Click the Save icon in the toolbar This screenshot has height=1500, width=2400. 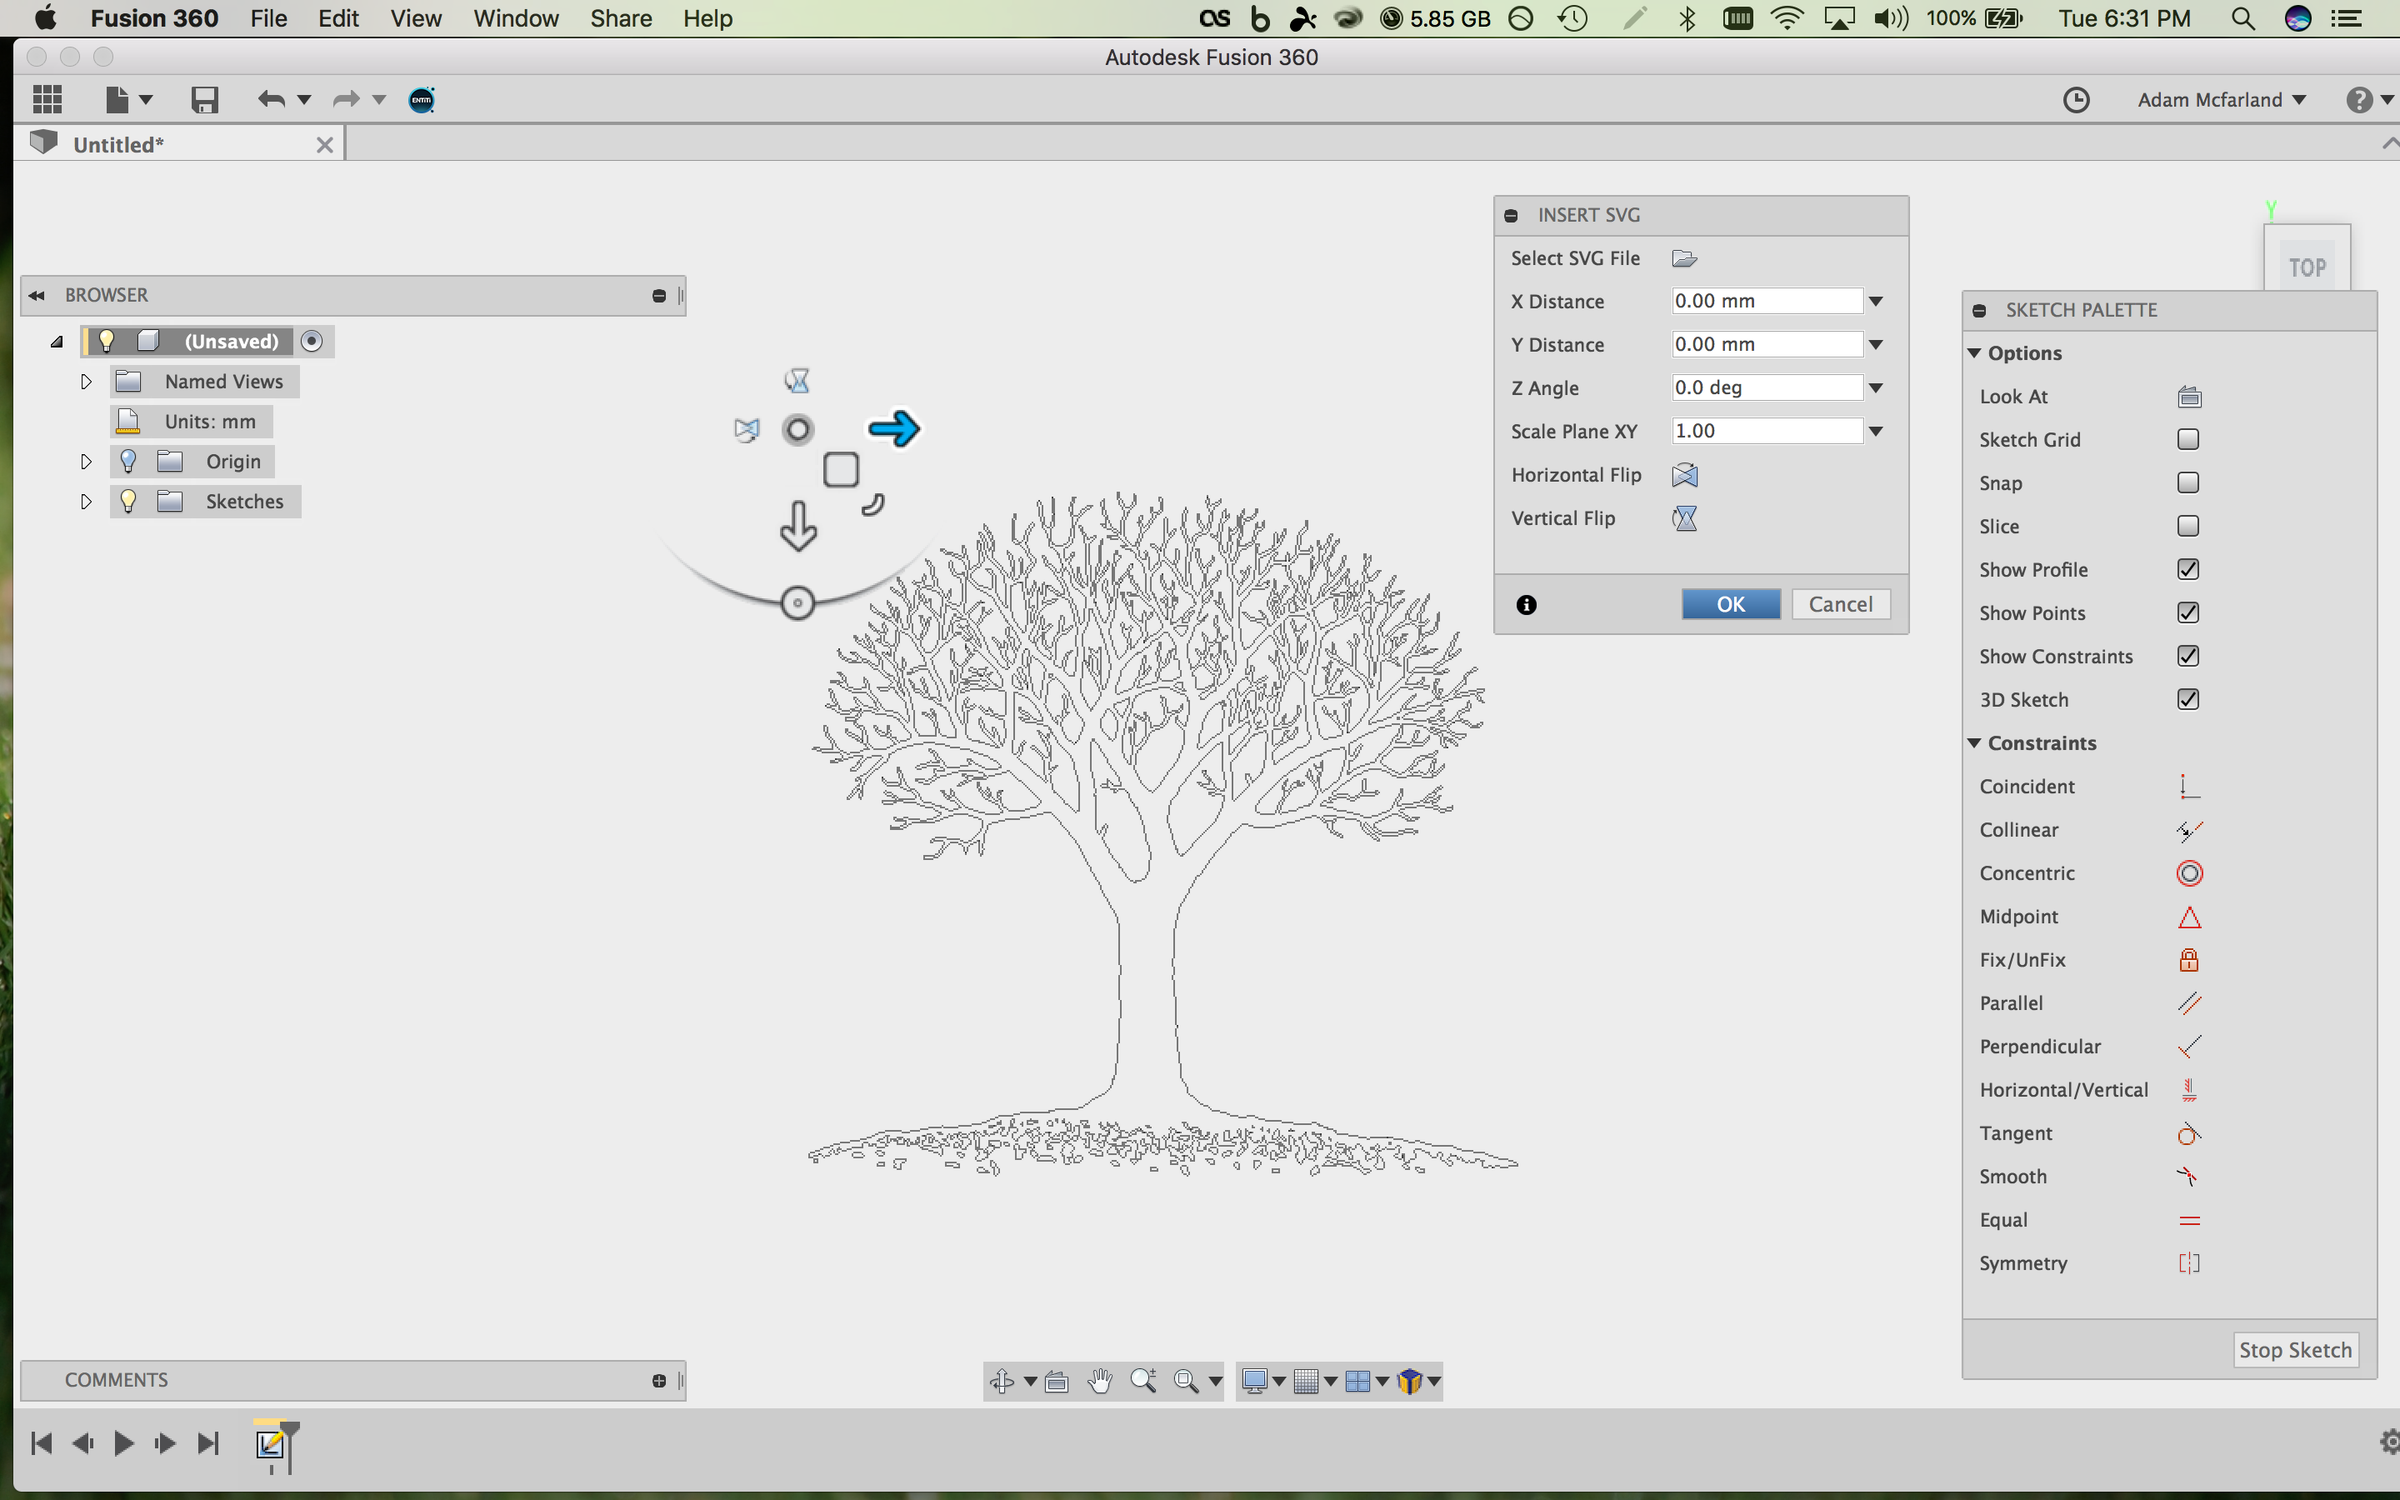204,99
